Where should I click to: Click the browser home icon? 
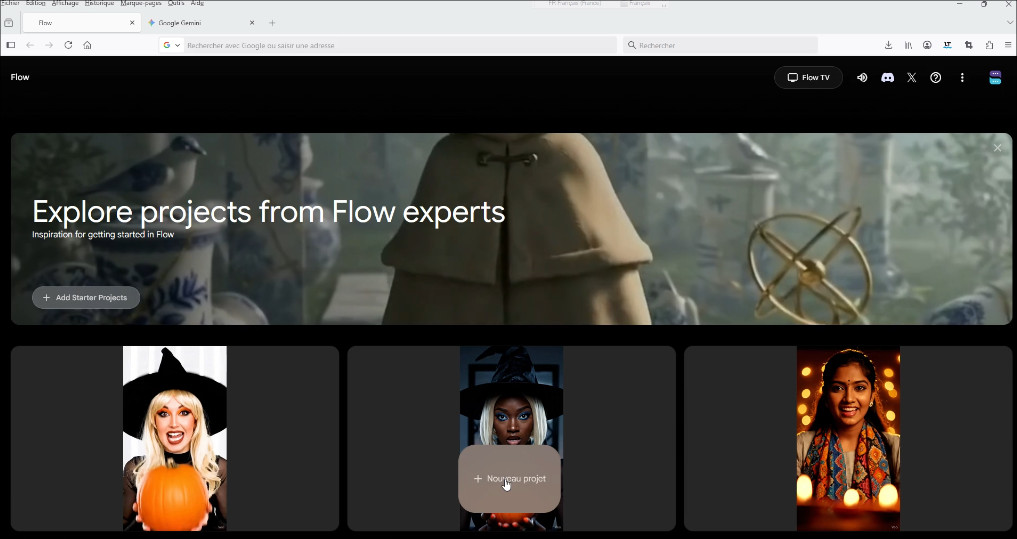pyautogui.click(x=88, y=45)
